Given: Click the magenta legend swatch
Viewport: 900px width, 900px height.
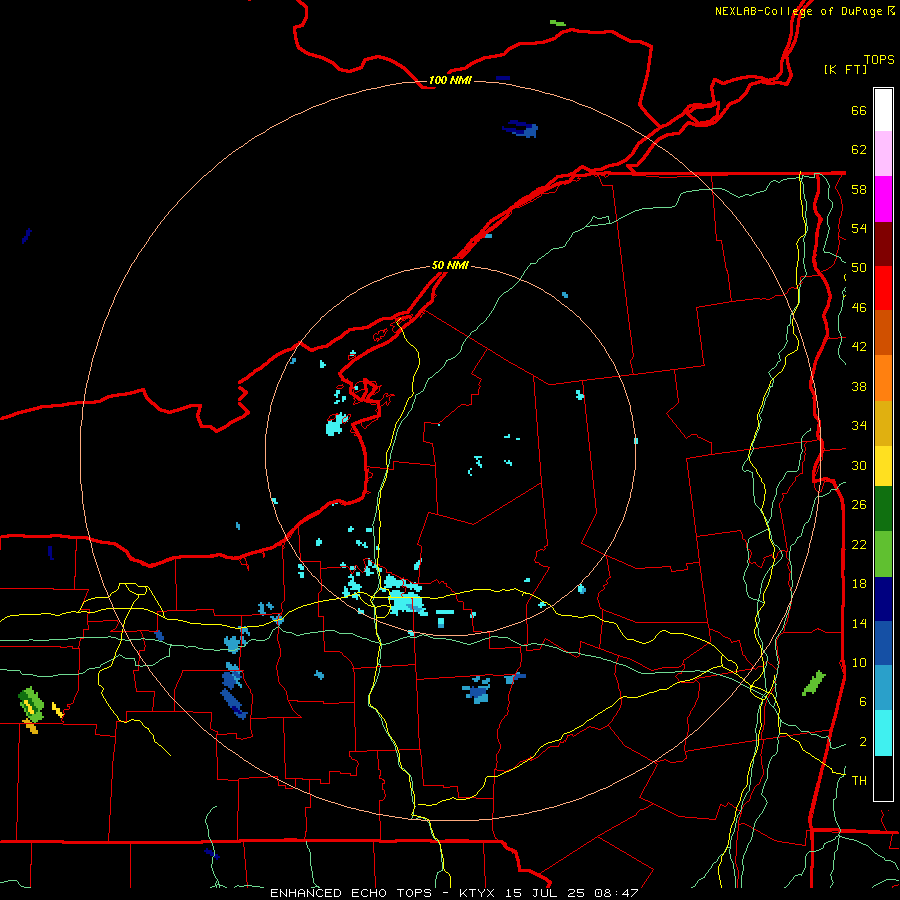Looking at the screenshot, I should [883, 199].
